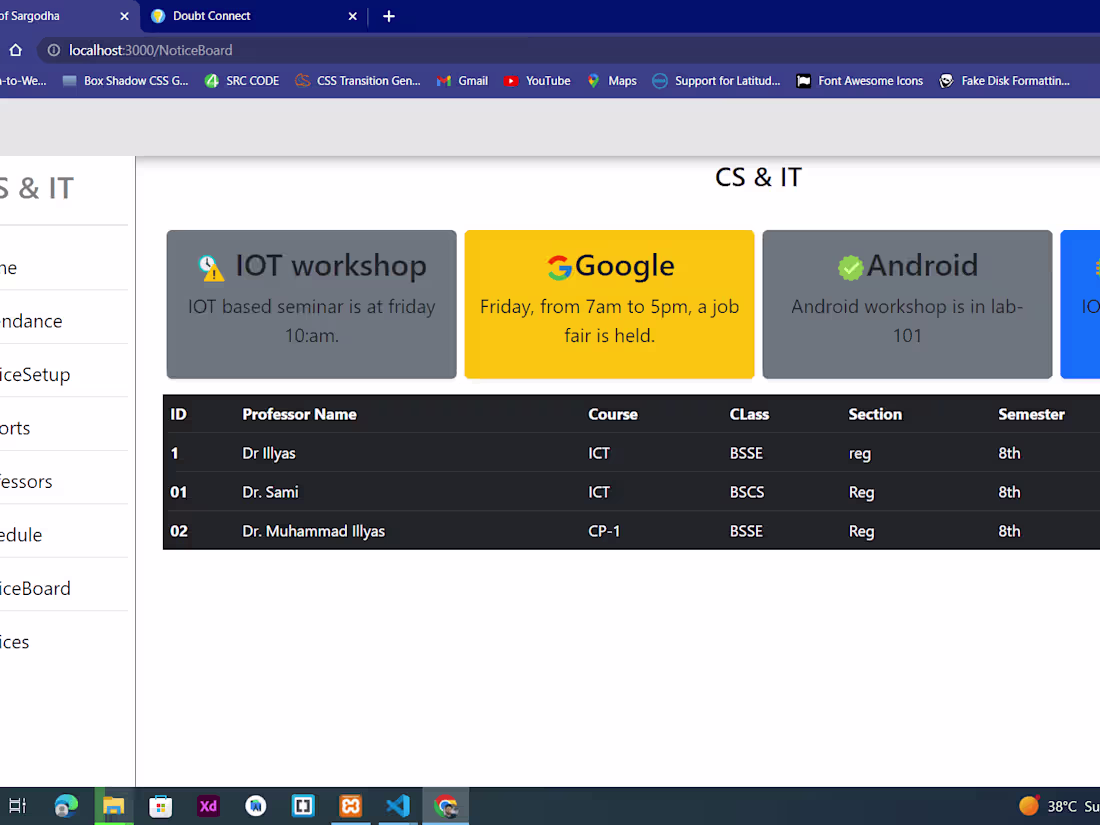Click the site information icon in address bar

(53, 50)
